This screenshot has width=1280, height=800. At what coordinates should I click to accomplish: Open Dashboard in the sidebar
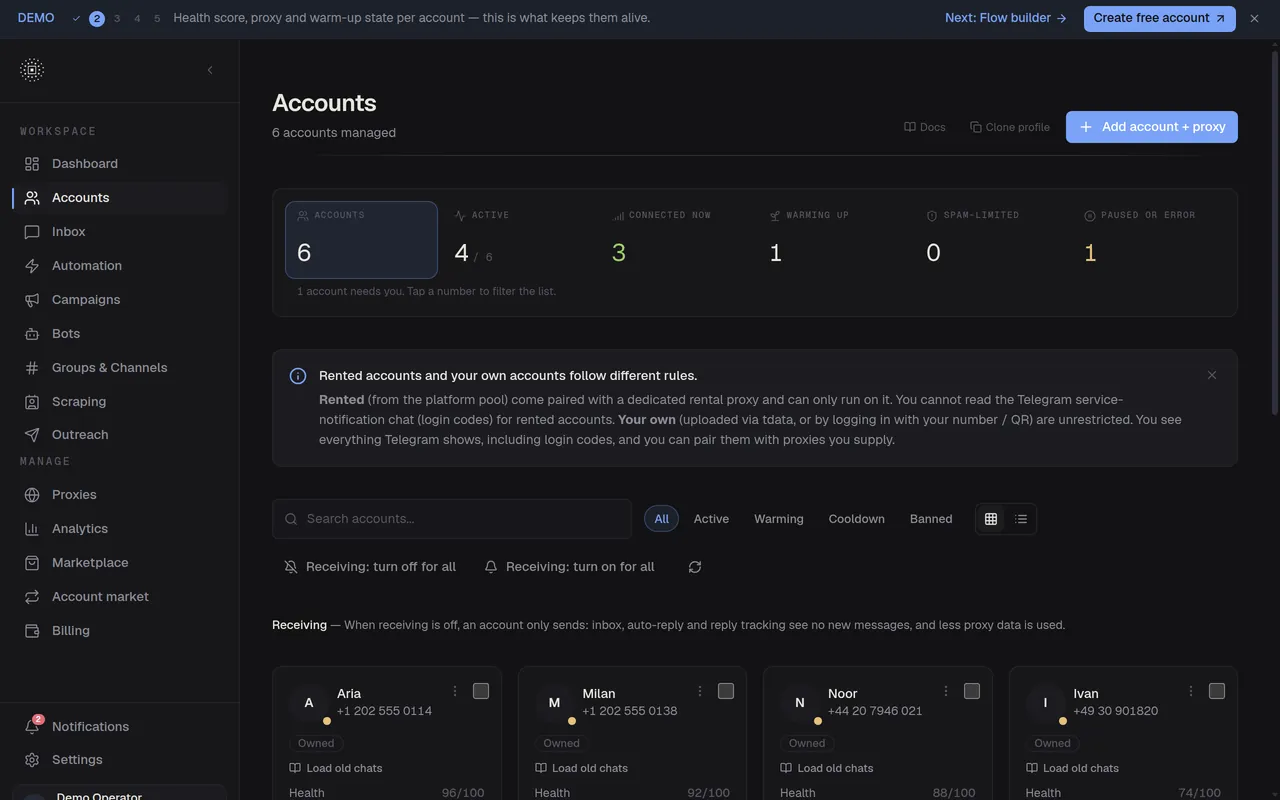tap(120, 164)
